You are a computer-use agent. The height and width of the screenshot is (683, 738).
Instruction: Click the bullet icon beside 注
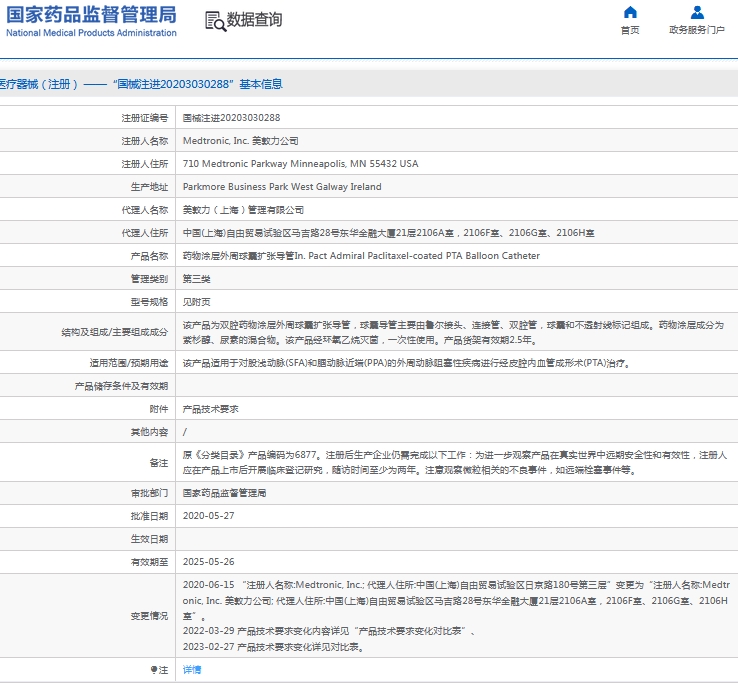click(x=153, y=669)
